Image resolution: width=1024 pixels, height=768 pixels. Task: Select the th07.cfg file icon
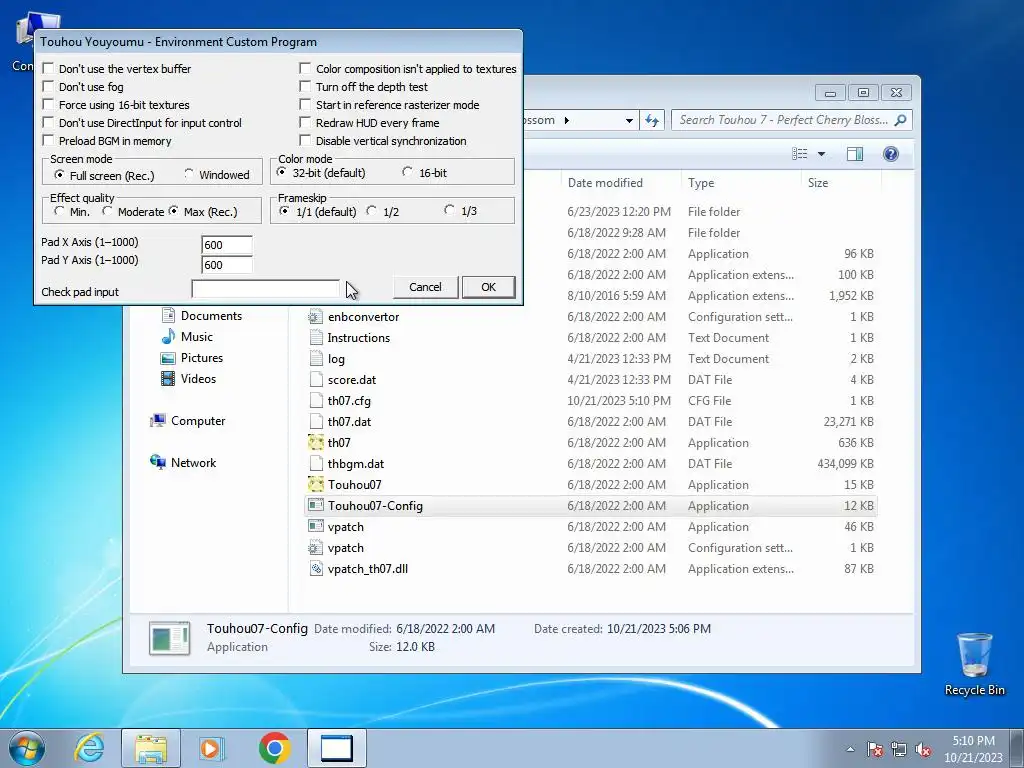tap(316, 400)
